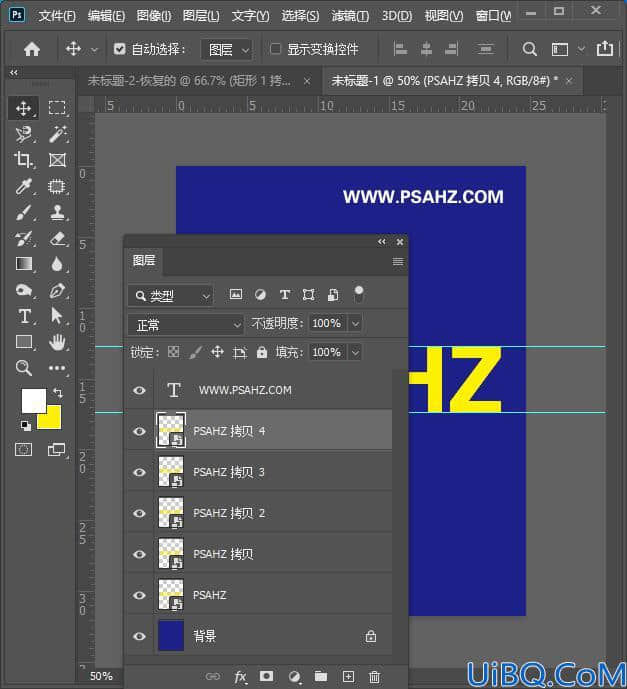Image resolution: width=627 pixels, height=689 pixels.
Task: Toggle Quick Mask mode
Action: 23,450
